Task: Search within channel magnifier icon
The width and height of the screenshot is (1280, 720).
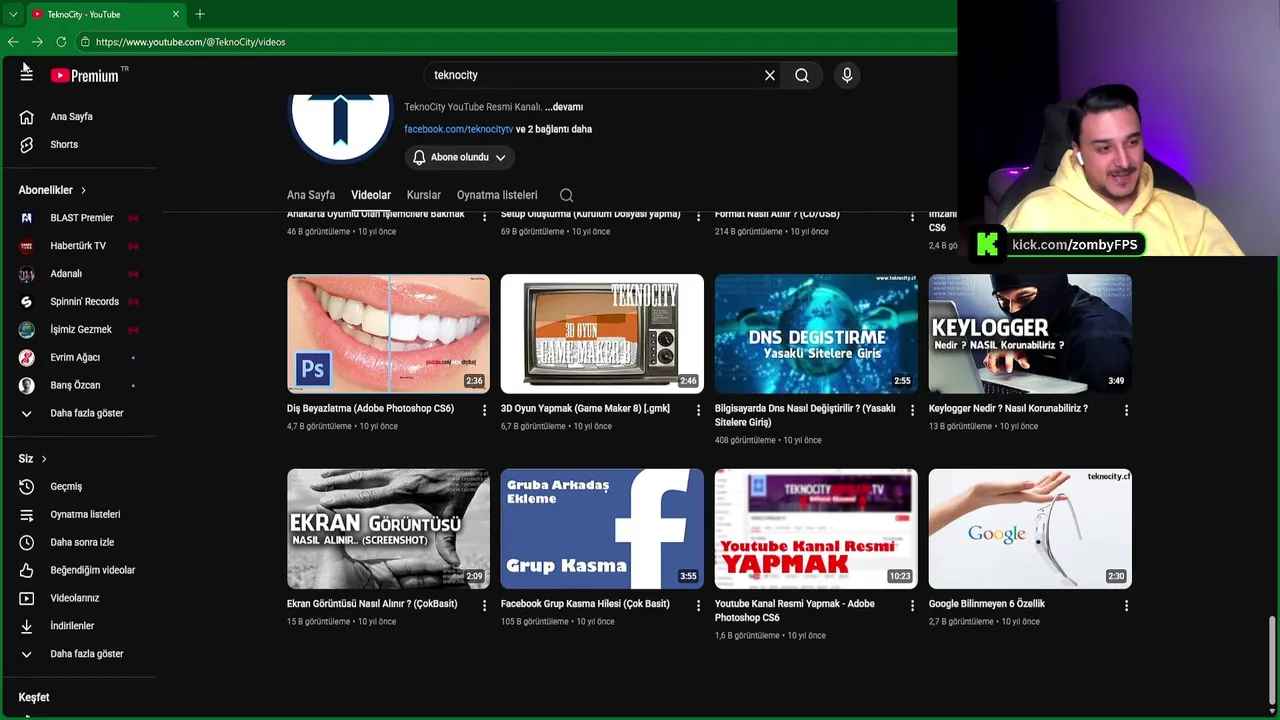Action: click(567, 195)
